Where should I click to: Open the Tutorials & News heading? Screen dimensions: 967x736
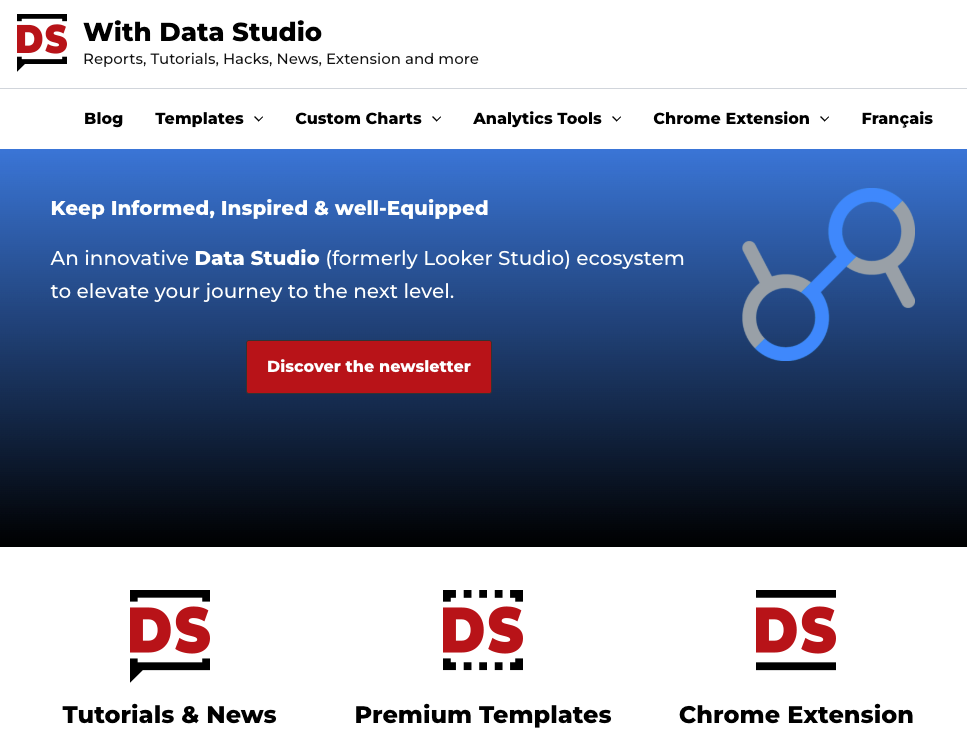170,714
